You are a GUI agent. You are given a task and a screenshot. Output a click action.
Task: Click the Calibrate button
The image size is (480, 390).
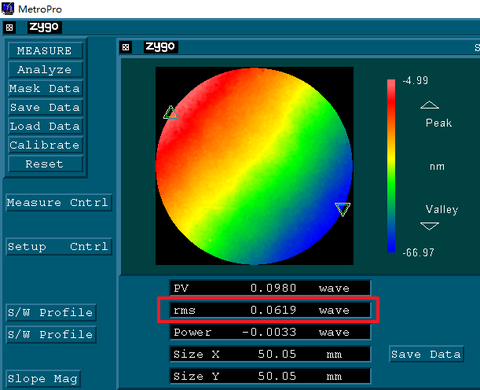click(x=45, y=145)
